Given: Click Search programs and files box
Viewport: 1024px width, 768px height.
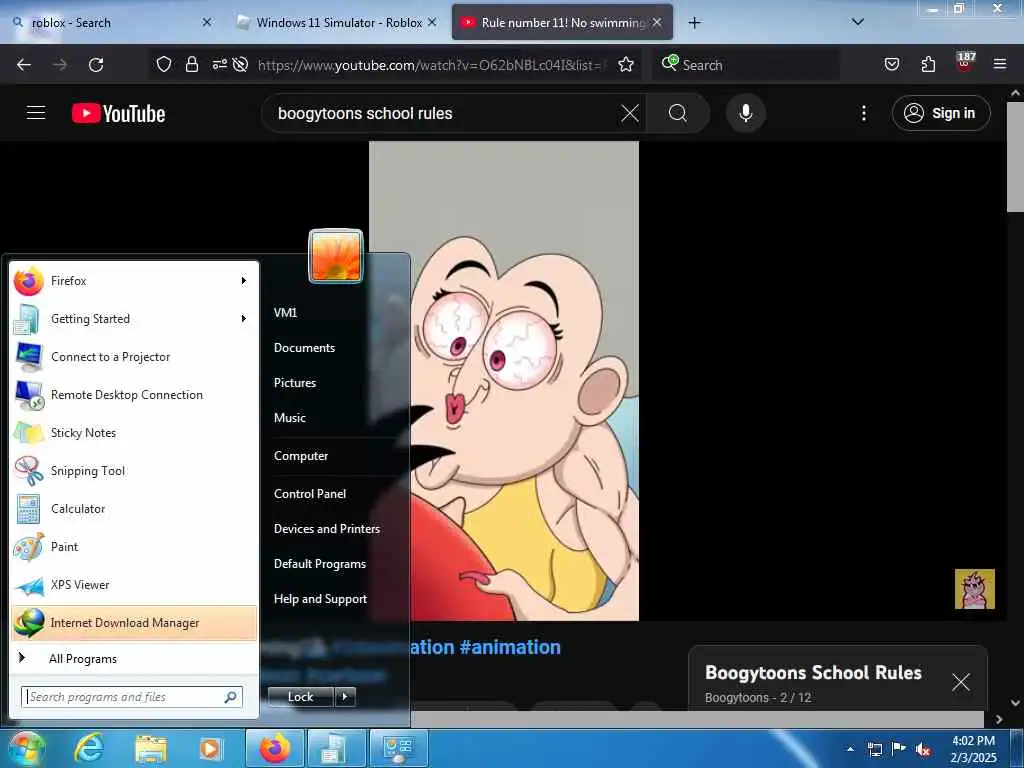Looking at the screenshot, I should coord(132,697).
